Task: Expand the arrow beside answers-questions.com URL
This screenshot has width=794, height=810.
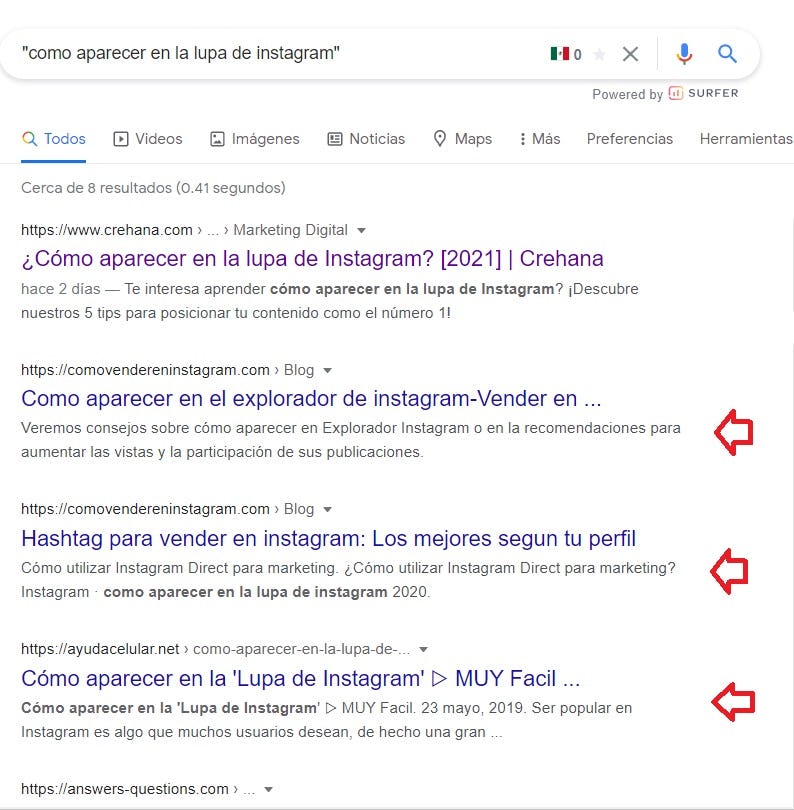Action: click(x=268, y=790)
